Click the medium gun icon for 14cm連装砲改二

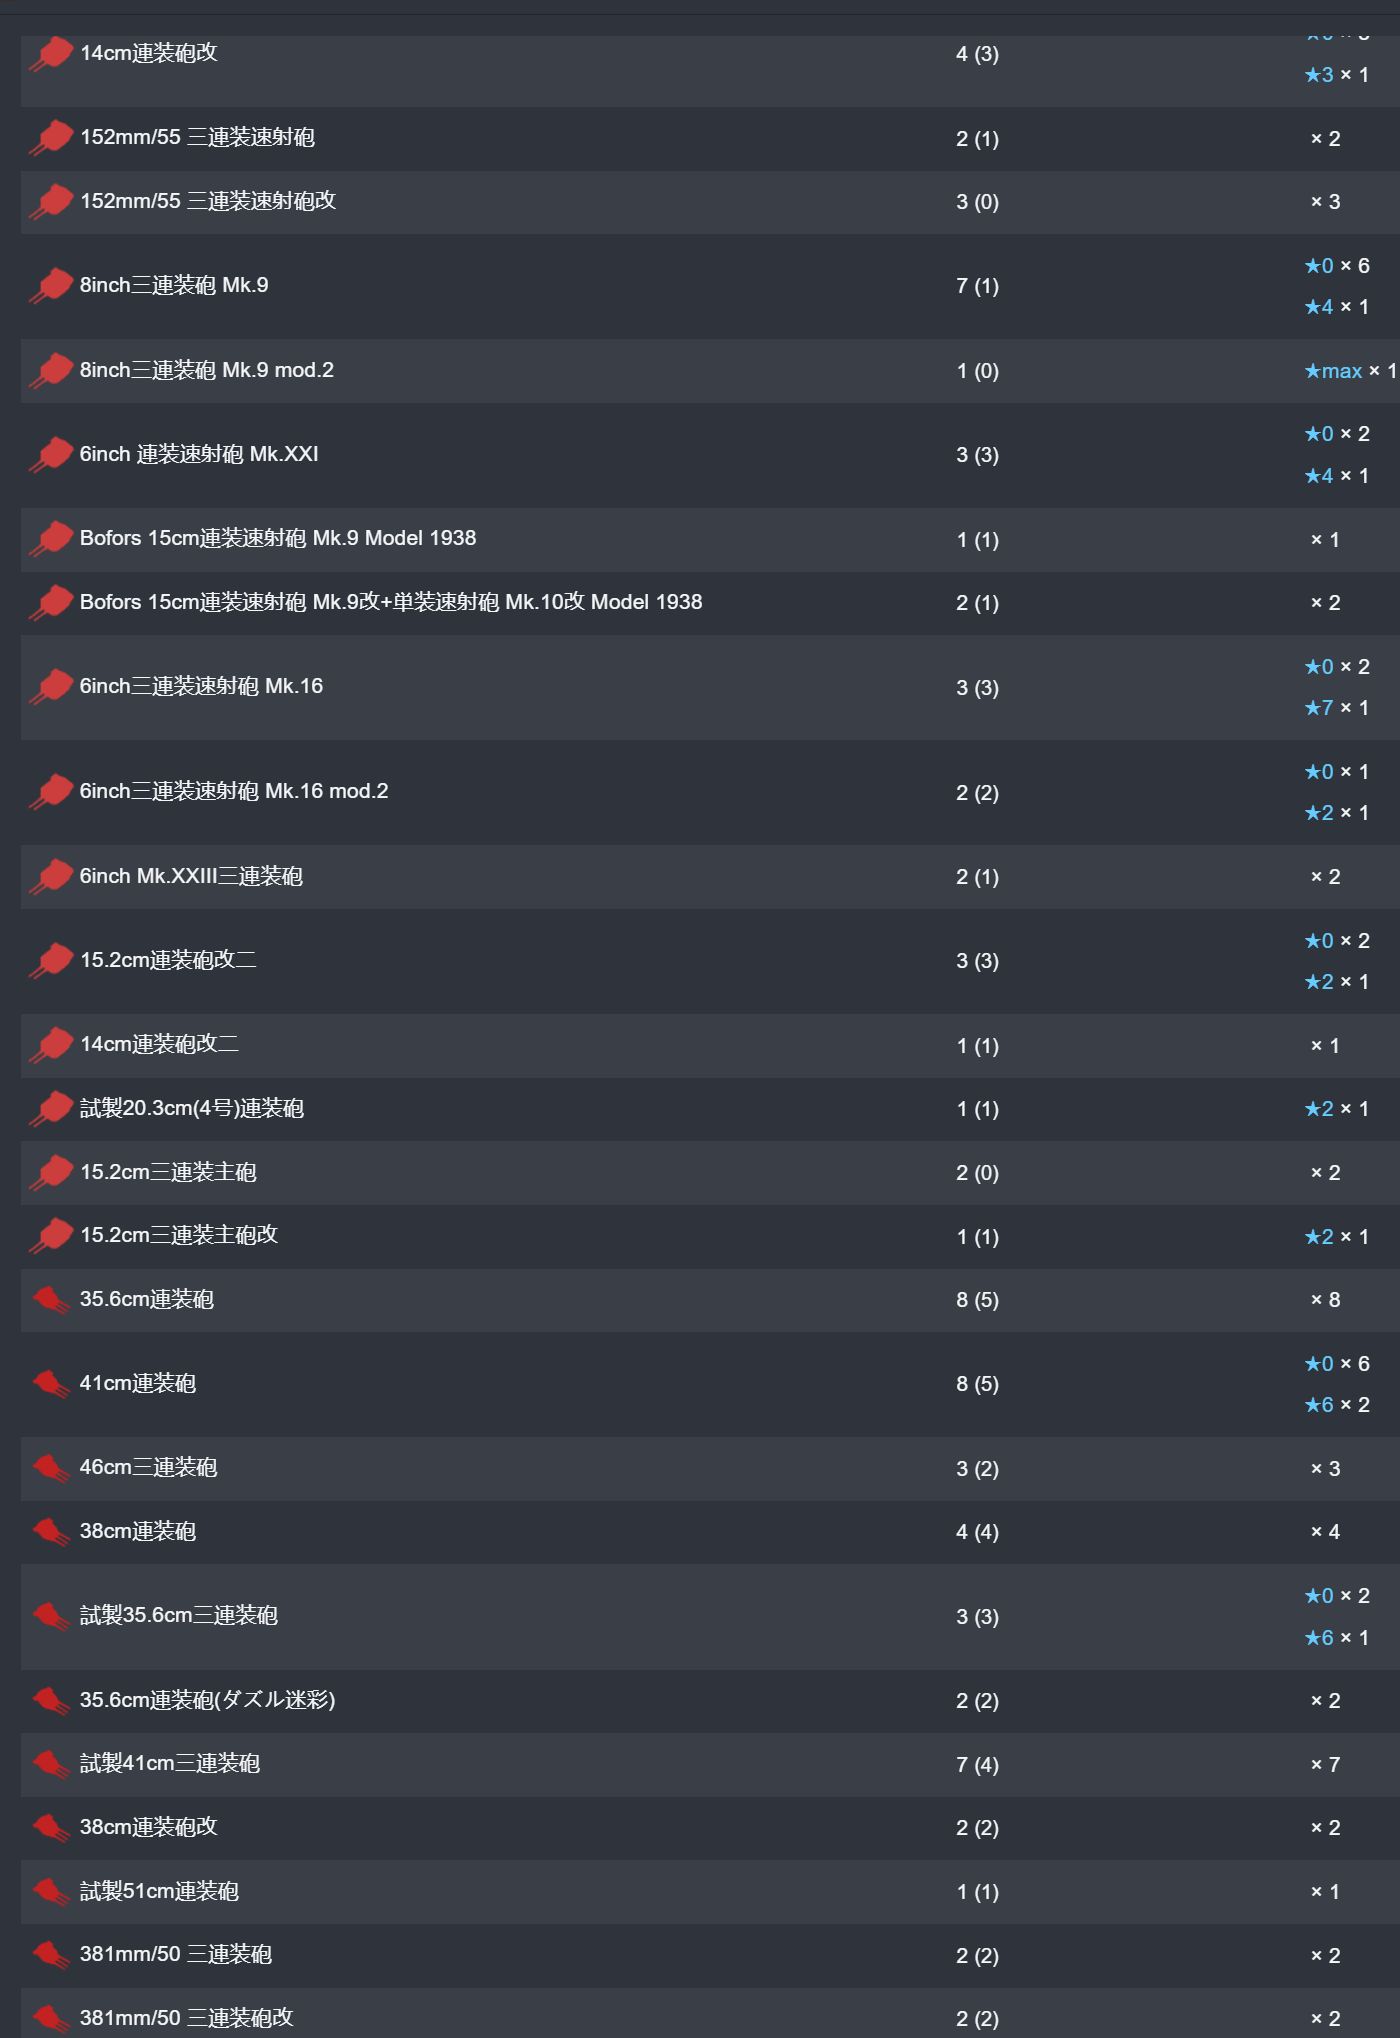tap(51, 1045)
